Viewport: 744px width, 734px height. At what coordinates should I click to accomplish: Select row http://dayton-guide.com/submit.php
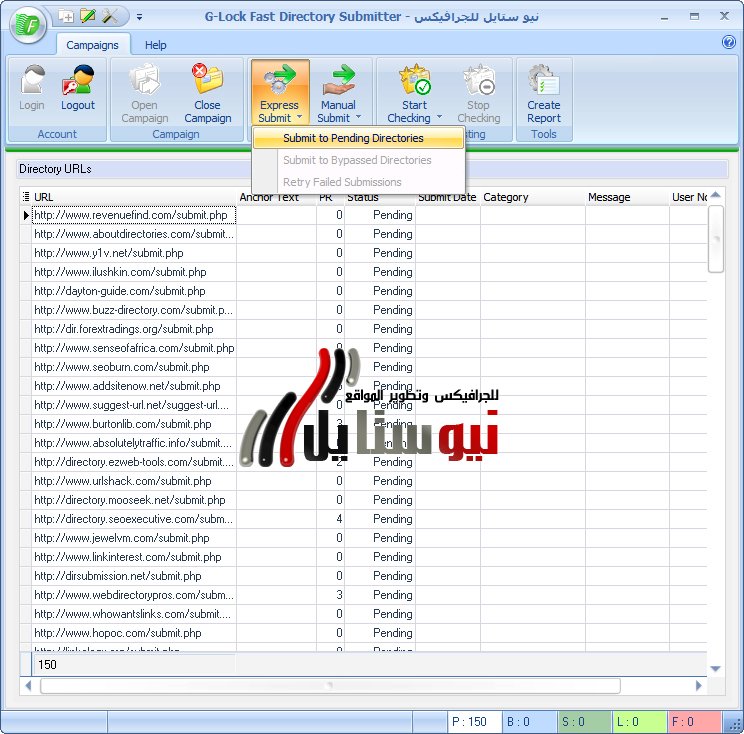click(x=134, y=291)
